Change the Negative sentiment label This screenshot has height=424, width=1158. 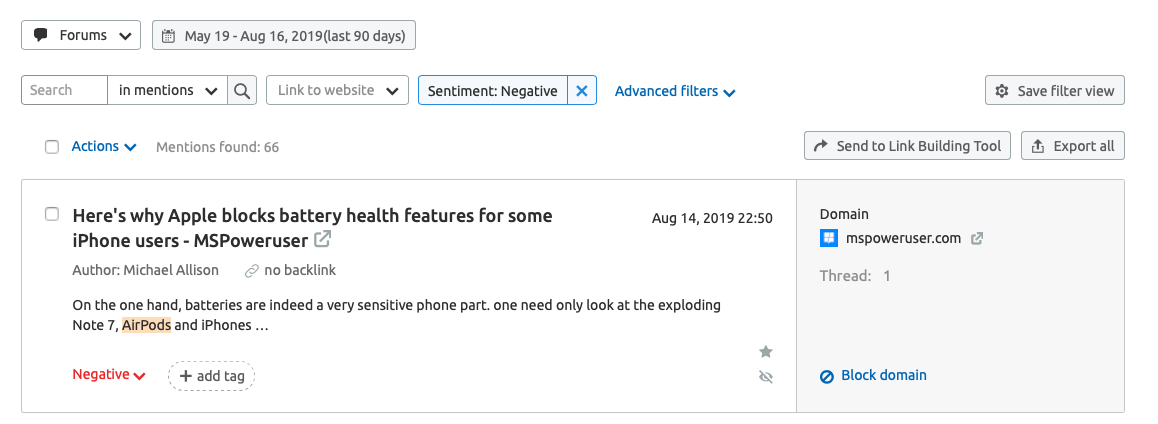[x=109, y=375]
